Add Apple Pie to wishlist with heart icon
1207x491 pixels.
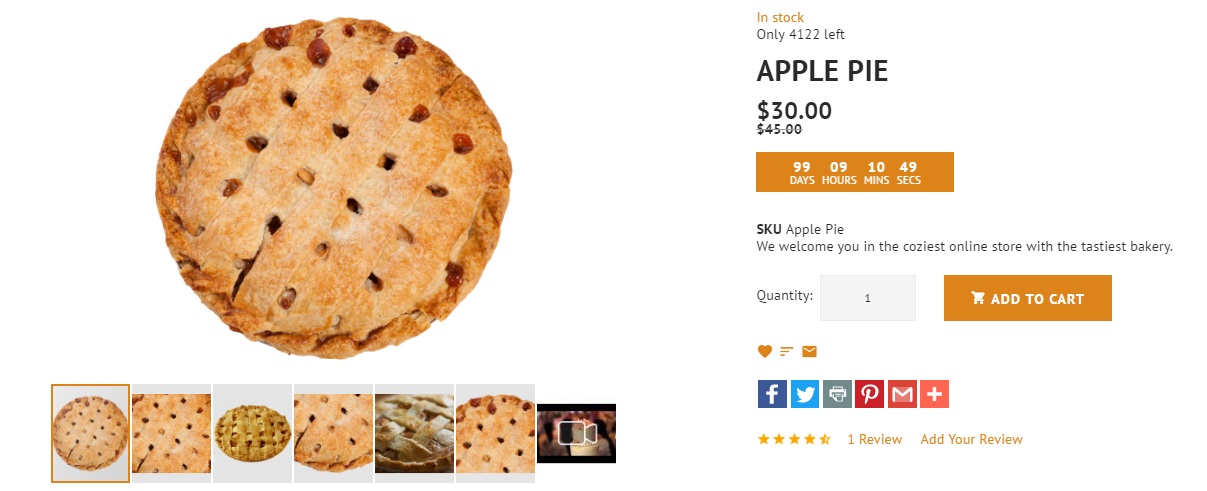765,351
